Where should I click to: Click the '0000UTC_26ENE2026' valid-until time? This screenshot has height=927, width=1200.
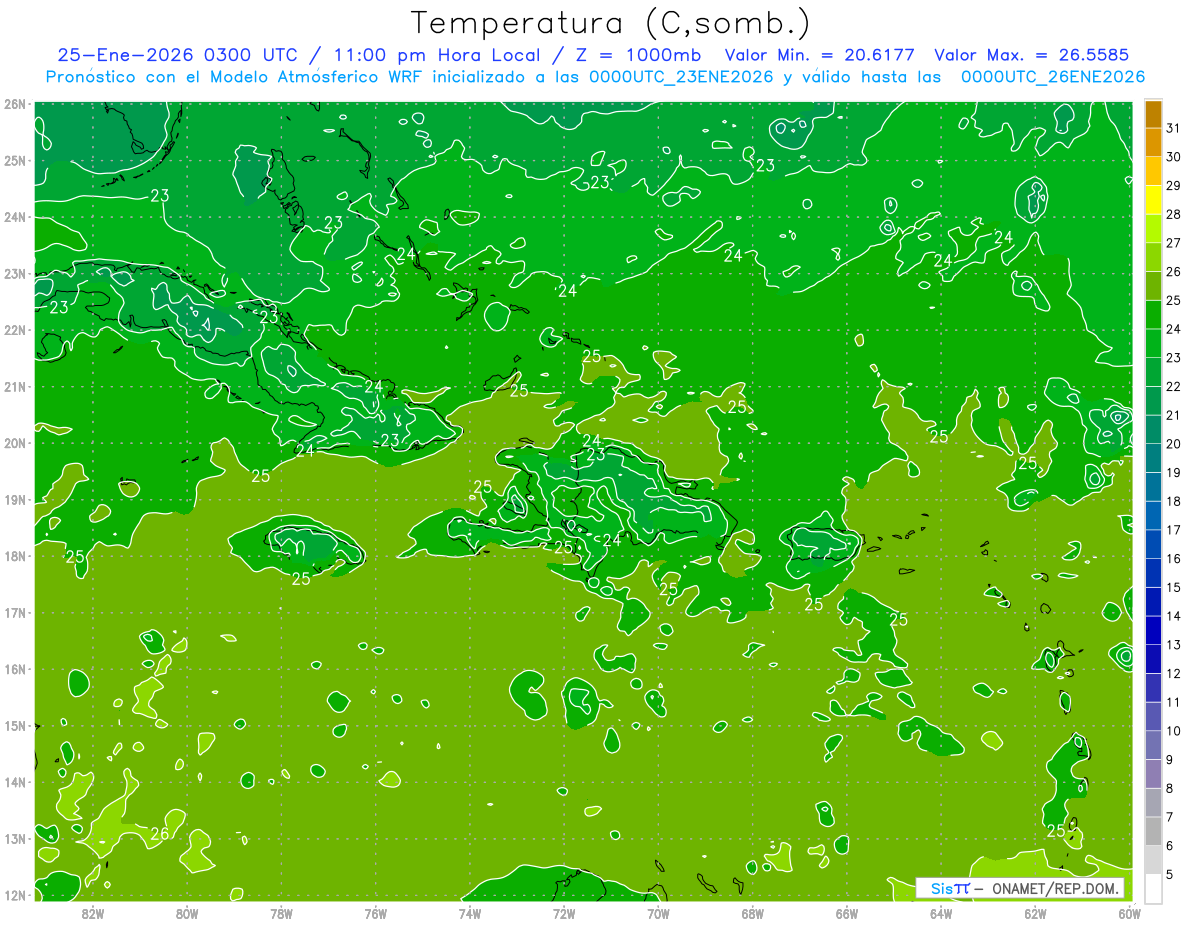pos(1052,77)
